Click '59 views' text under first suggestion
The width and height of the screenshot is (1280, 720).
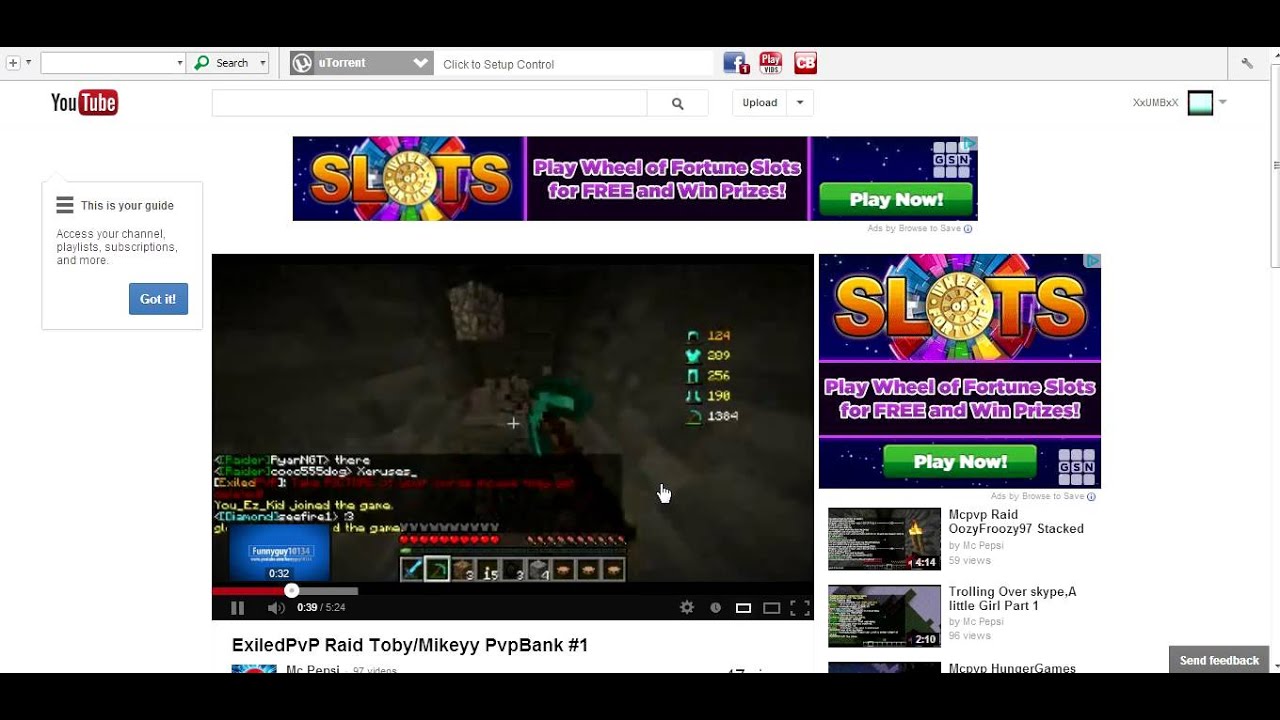pyautogui.click(x=969, y=561)
